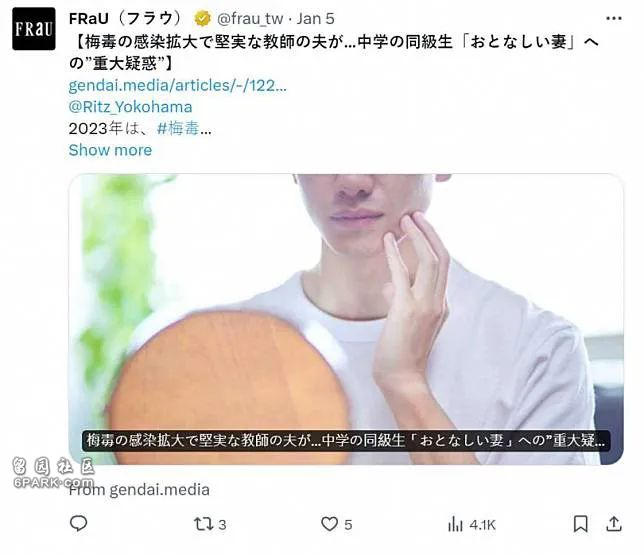The height and width of the screenshot is (555, 644).
Task: Click the #梅毒 hashtag
Action: (178, 129)
